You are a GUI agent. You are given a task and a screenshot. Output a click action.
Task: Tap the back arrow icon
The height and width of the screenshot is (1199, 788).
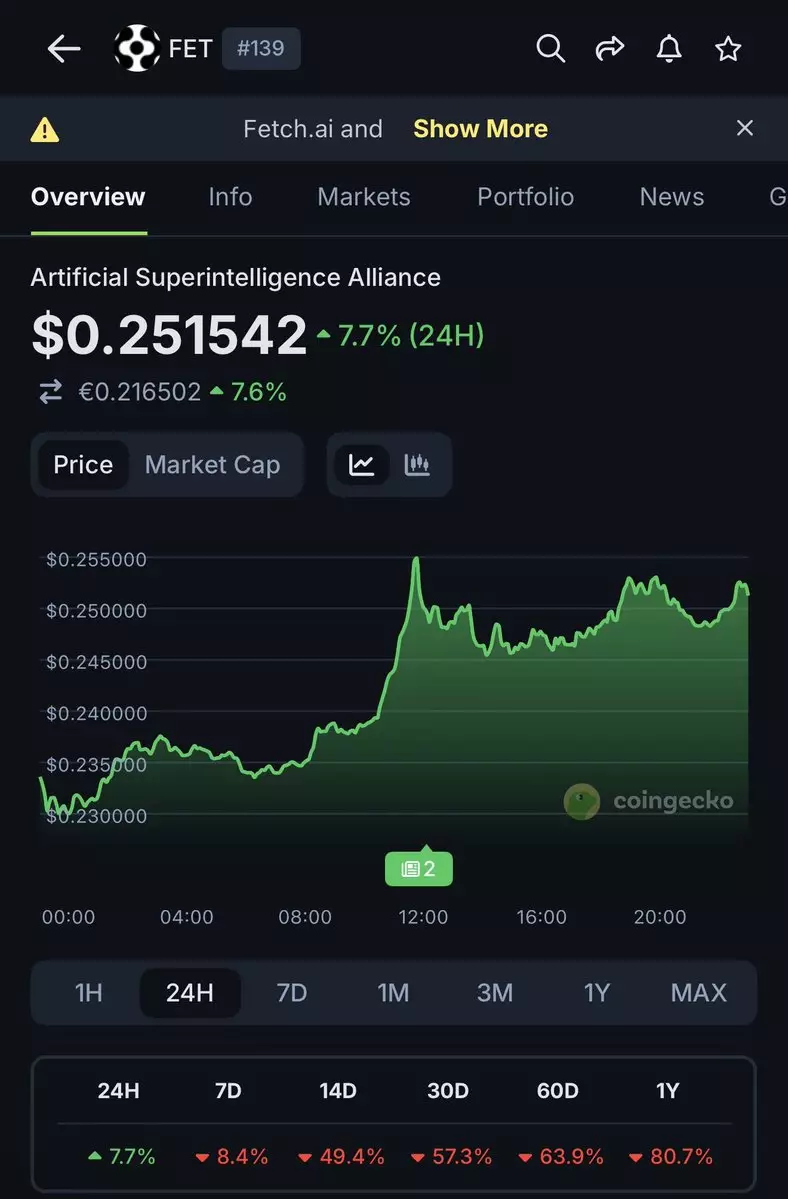coord(64,49)
